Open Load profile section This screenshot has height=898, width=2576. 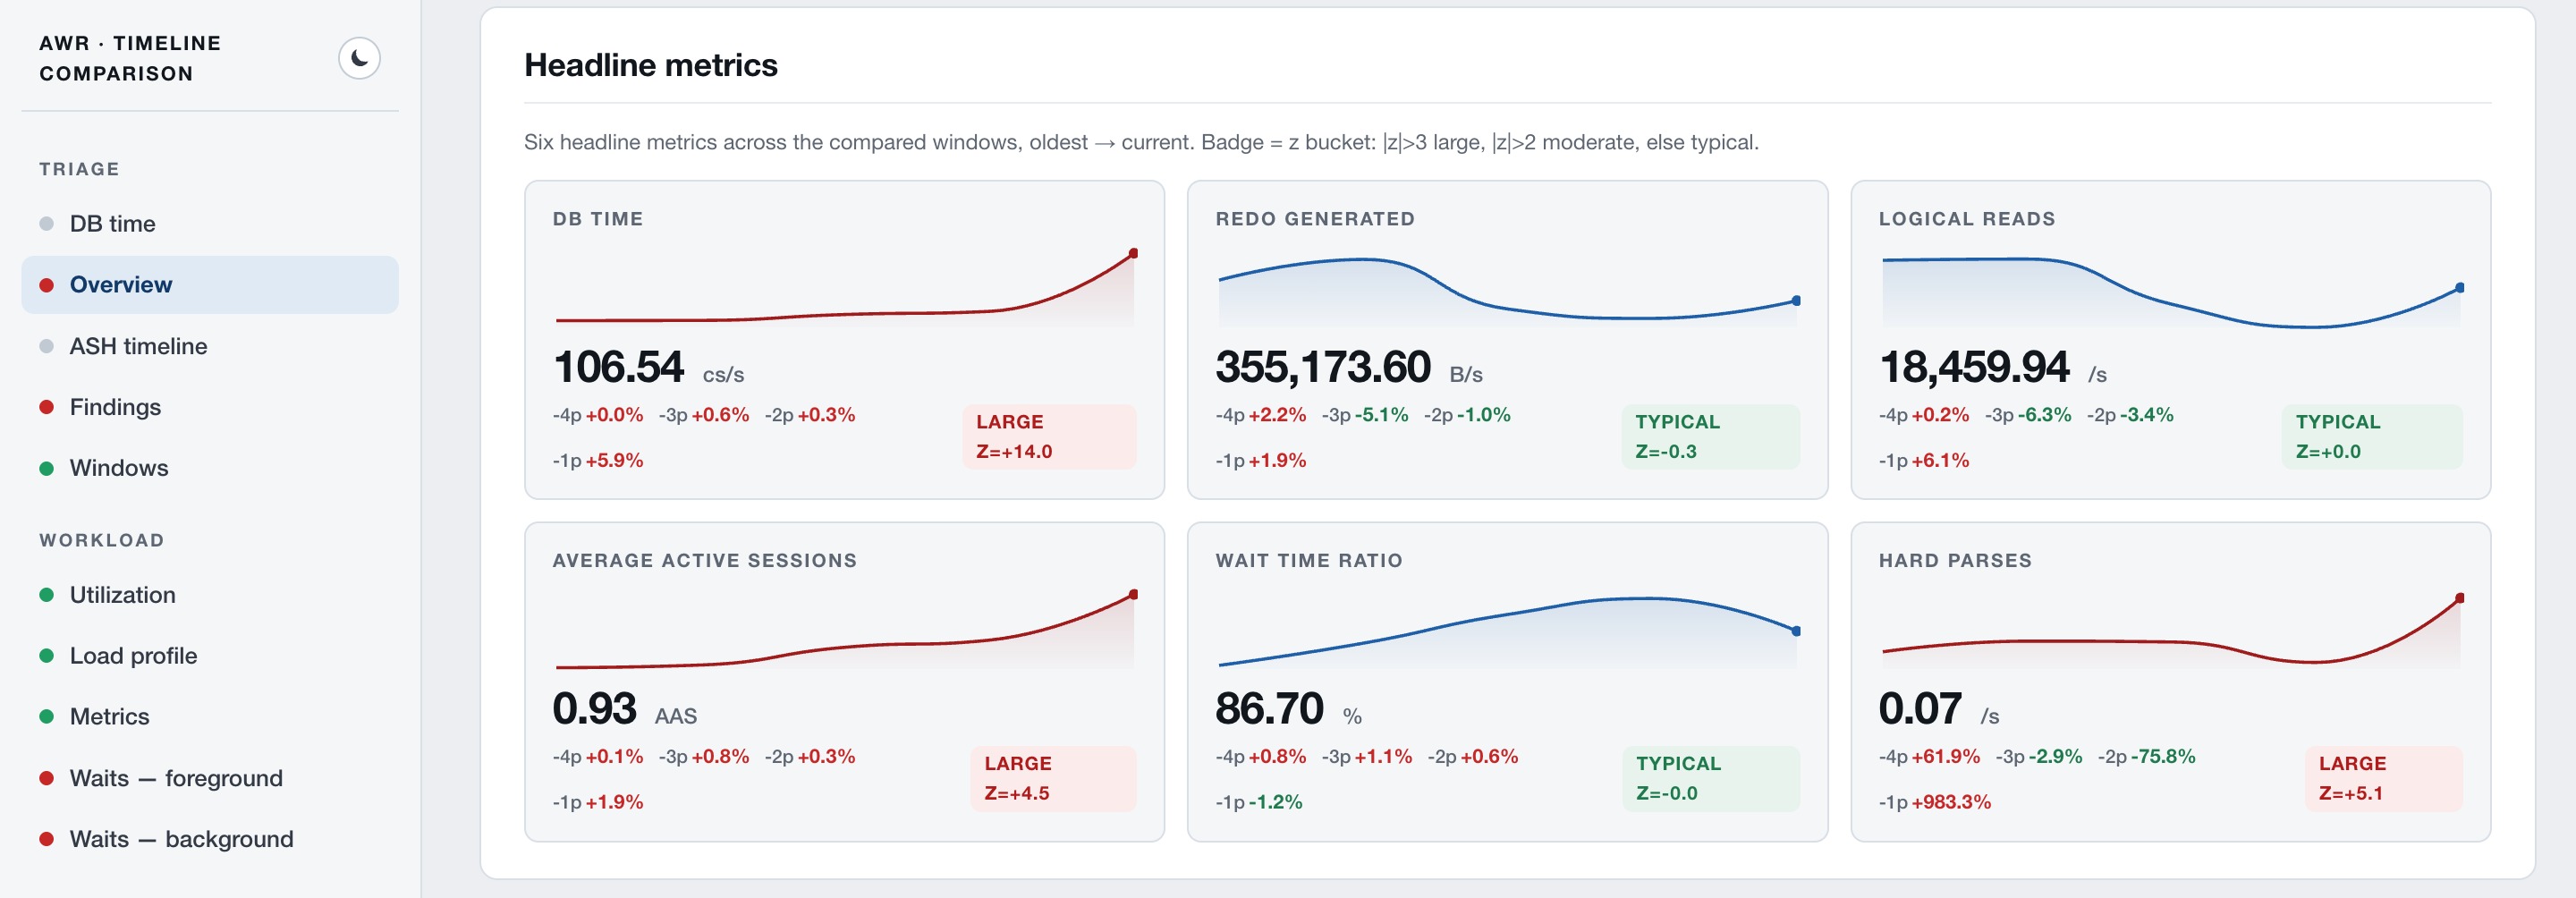coord(210,656)
